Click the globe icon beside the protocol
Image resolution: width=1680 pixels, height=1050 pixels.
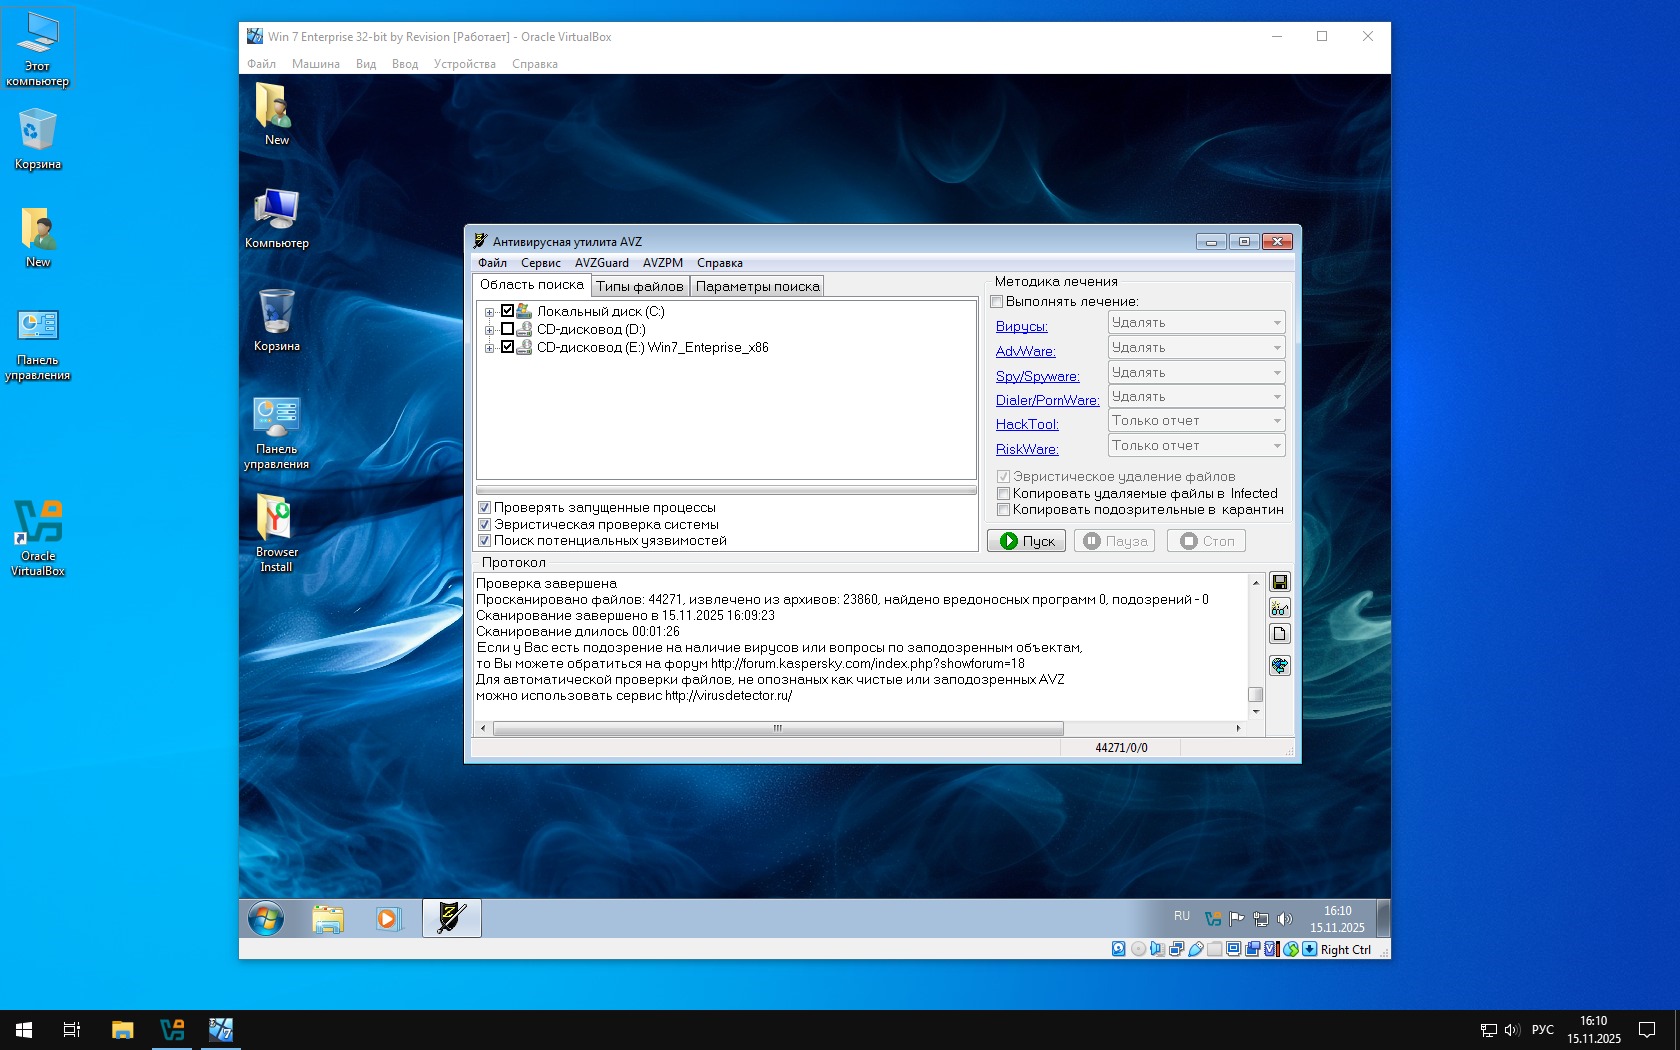coord(1279,665)
